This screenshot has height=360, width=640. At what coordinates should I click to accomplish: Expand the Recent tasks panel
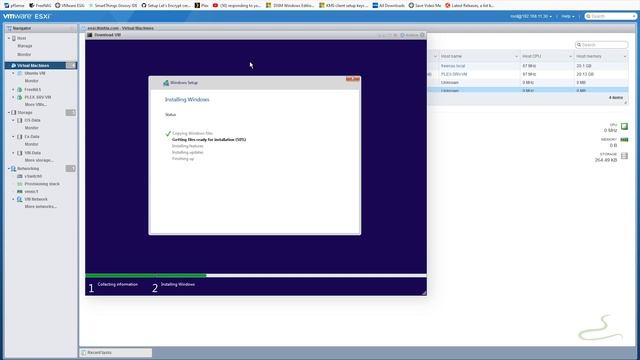[x=116, y=353]
